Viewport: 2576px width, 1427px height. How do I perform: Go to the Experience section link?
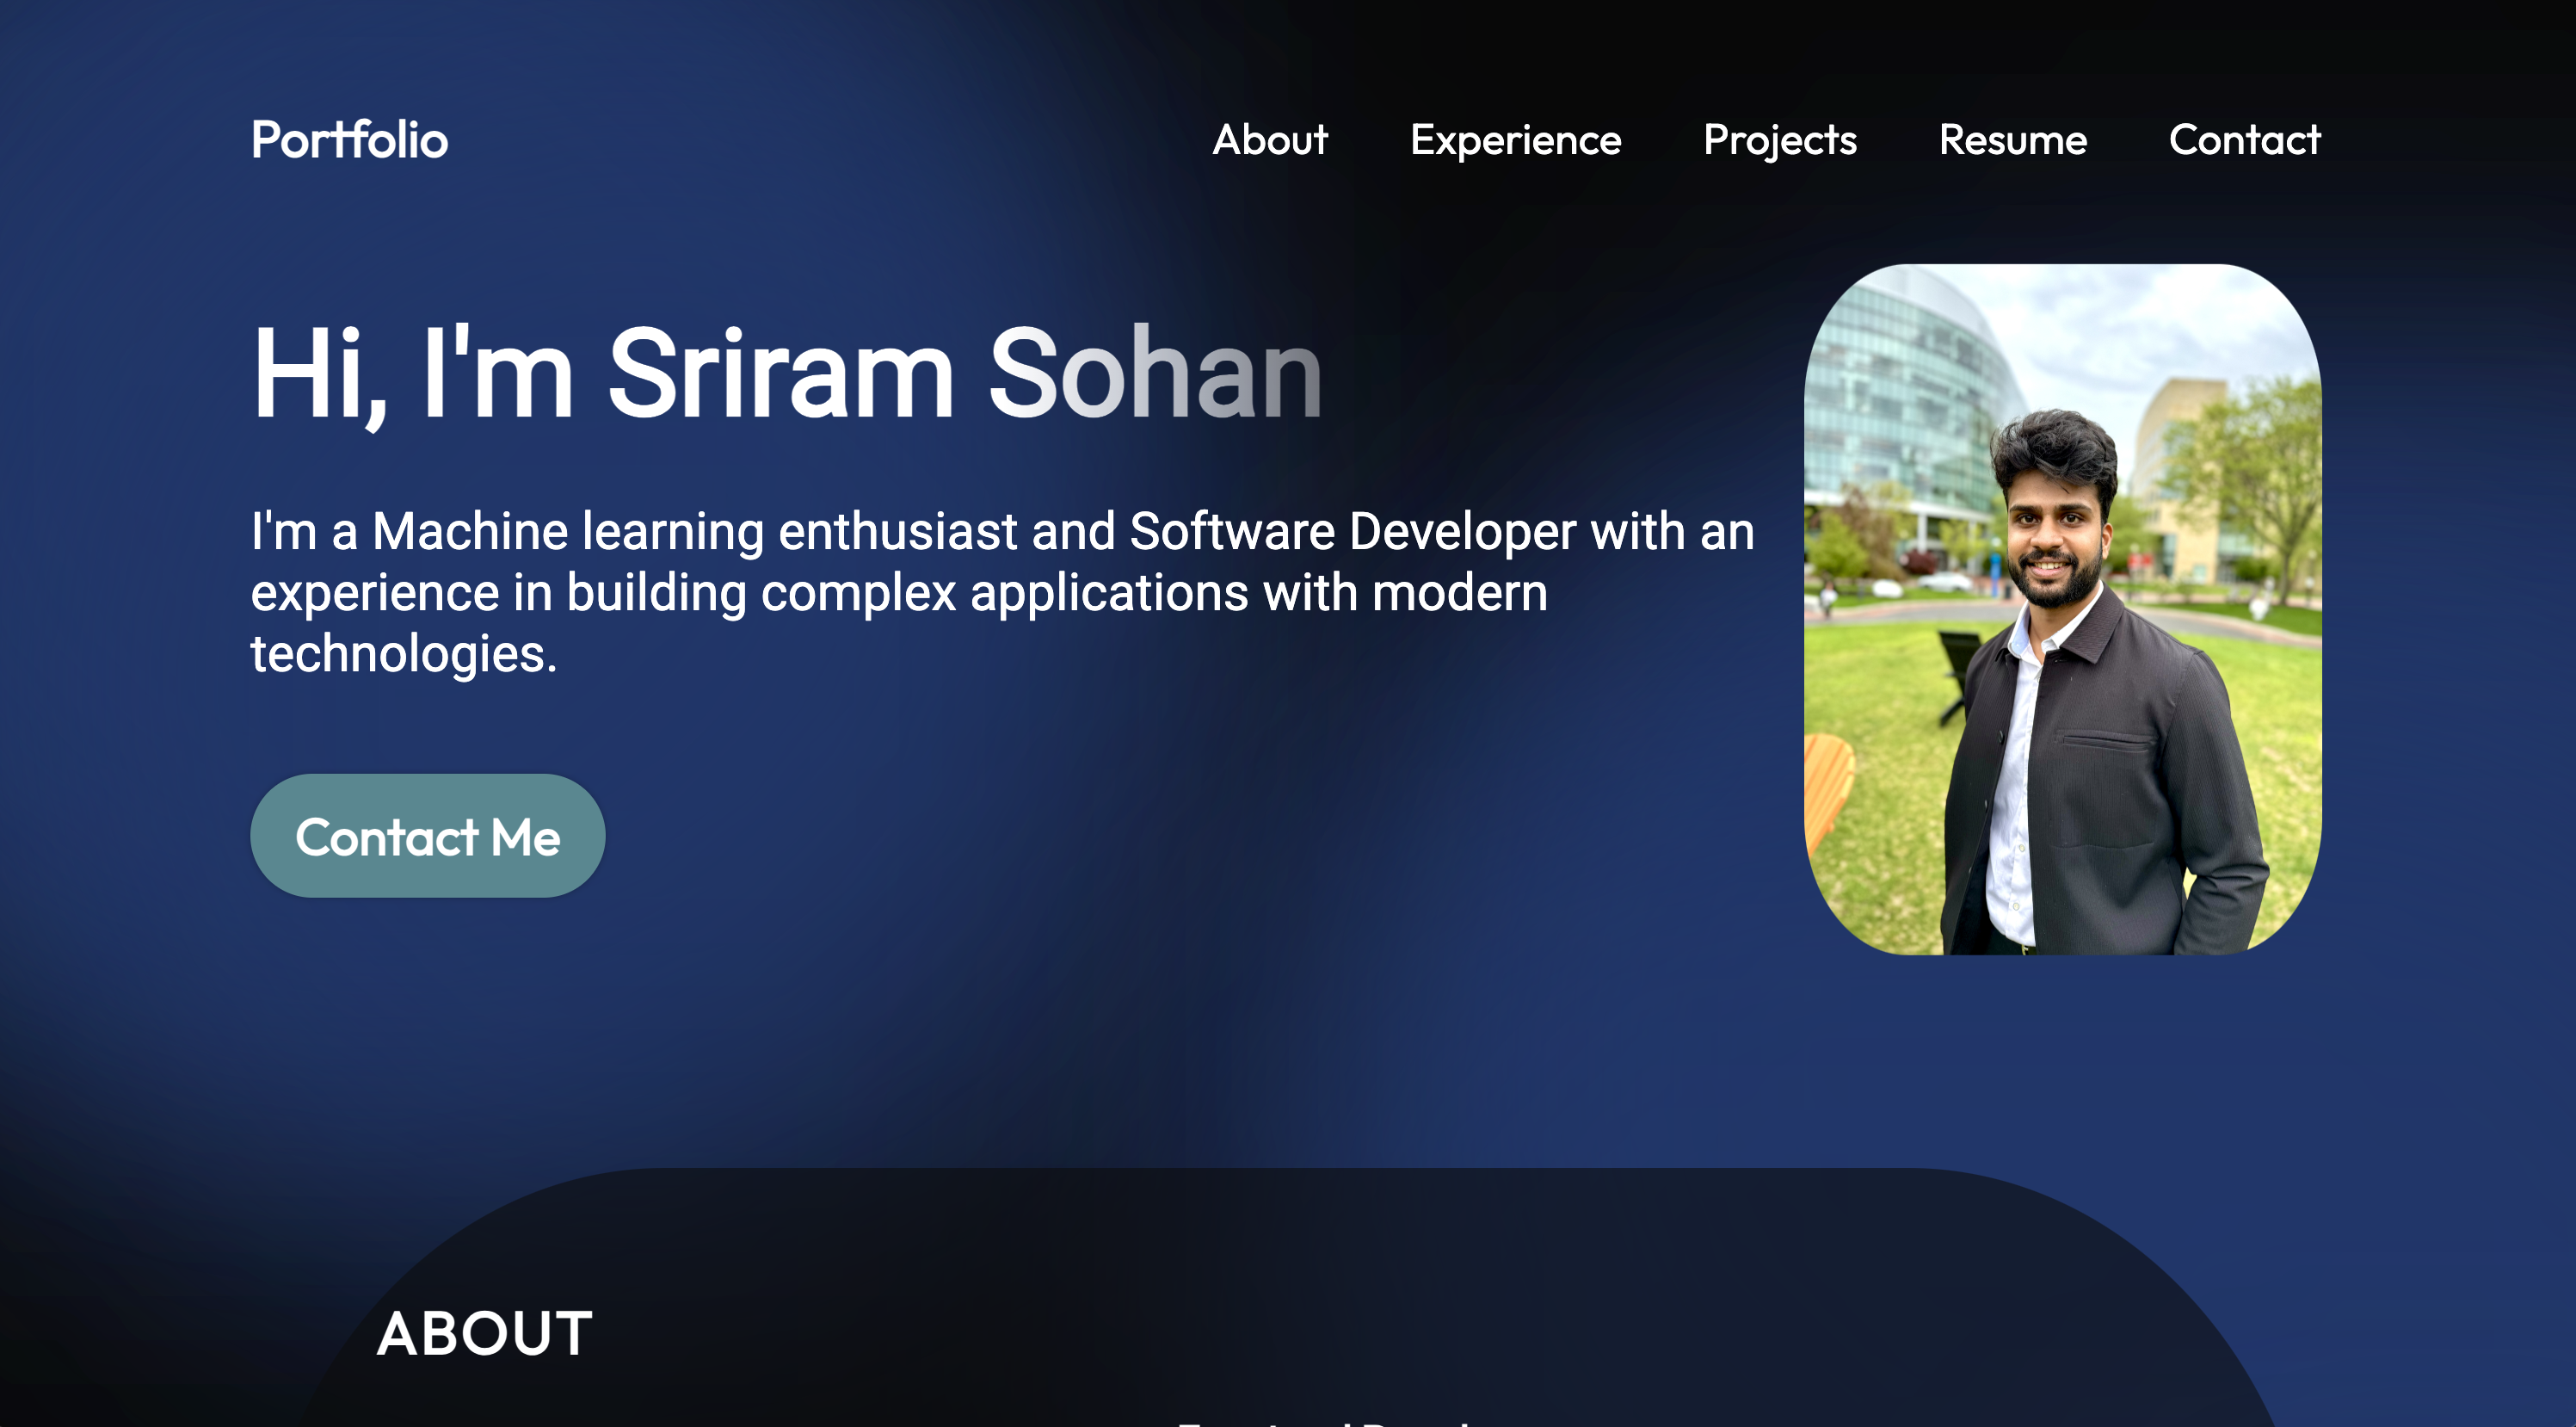1515,139
